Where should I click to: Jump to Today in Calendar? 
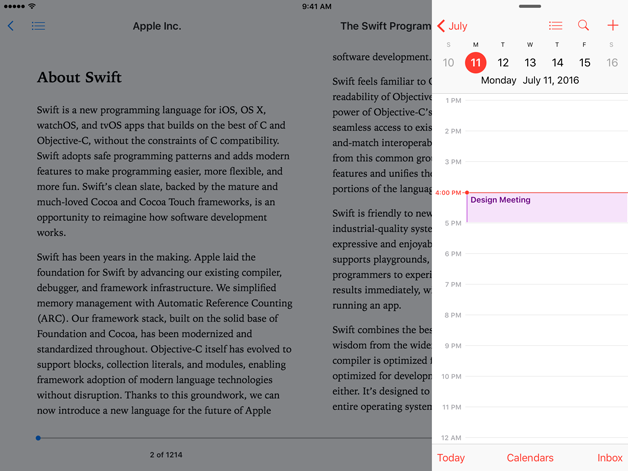(x=451, y=458)
